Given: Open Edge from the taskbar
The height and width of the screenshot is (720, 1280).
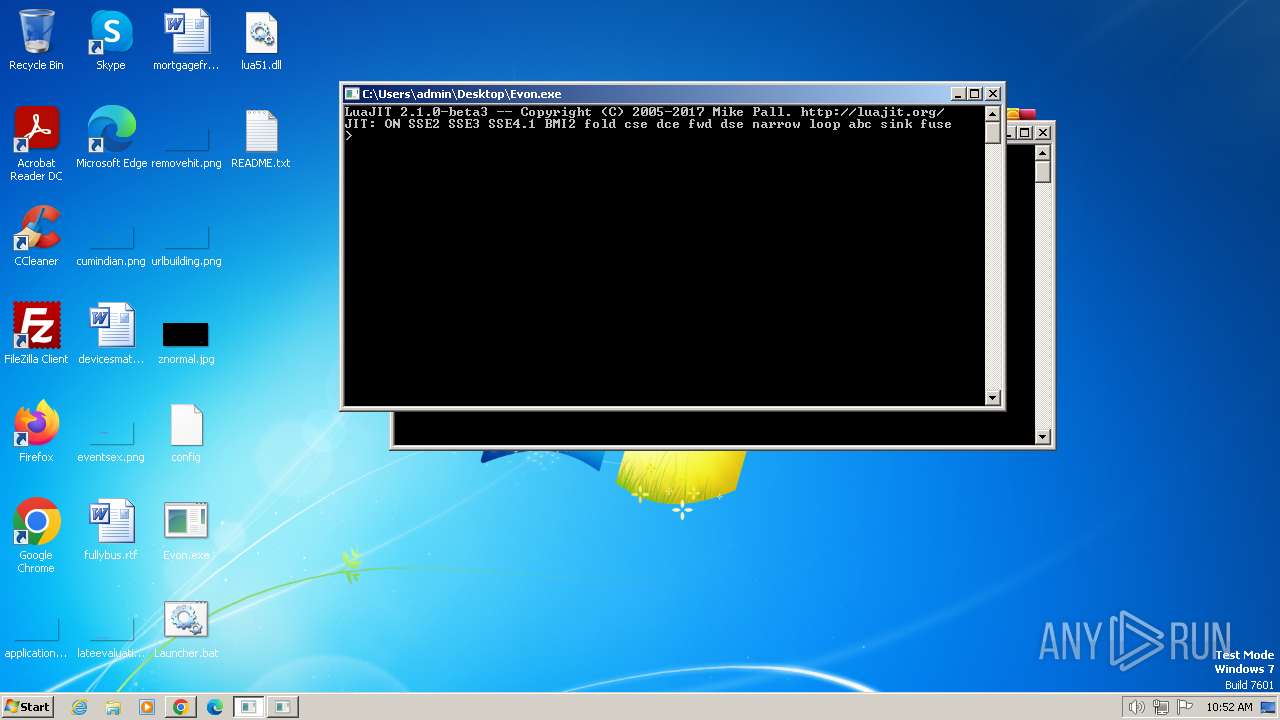Looking at the screenshot, I should pyautogui.click(x=214, y=707).
